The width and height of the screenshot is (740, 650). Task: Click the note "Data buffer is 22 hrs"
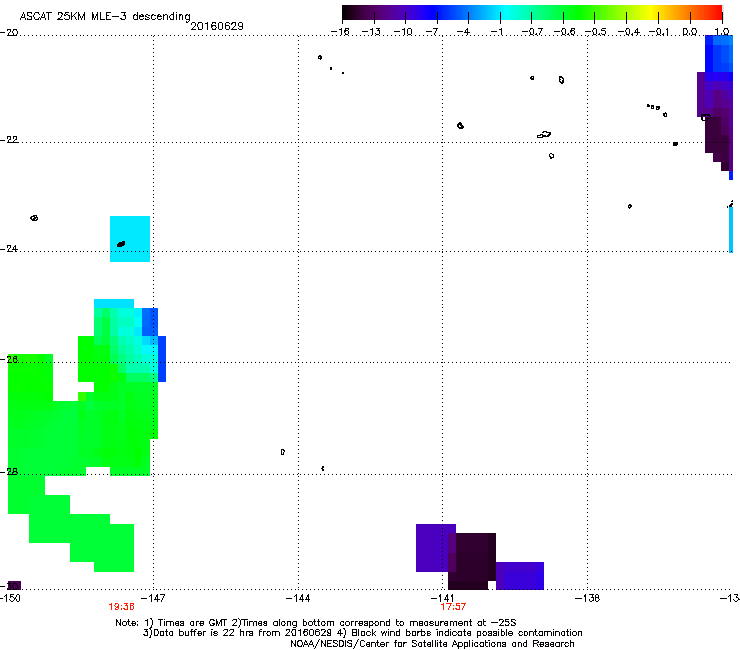[x=213, y=633]
